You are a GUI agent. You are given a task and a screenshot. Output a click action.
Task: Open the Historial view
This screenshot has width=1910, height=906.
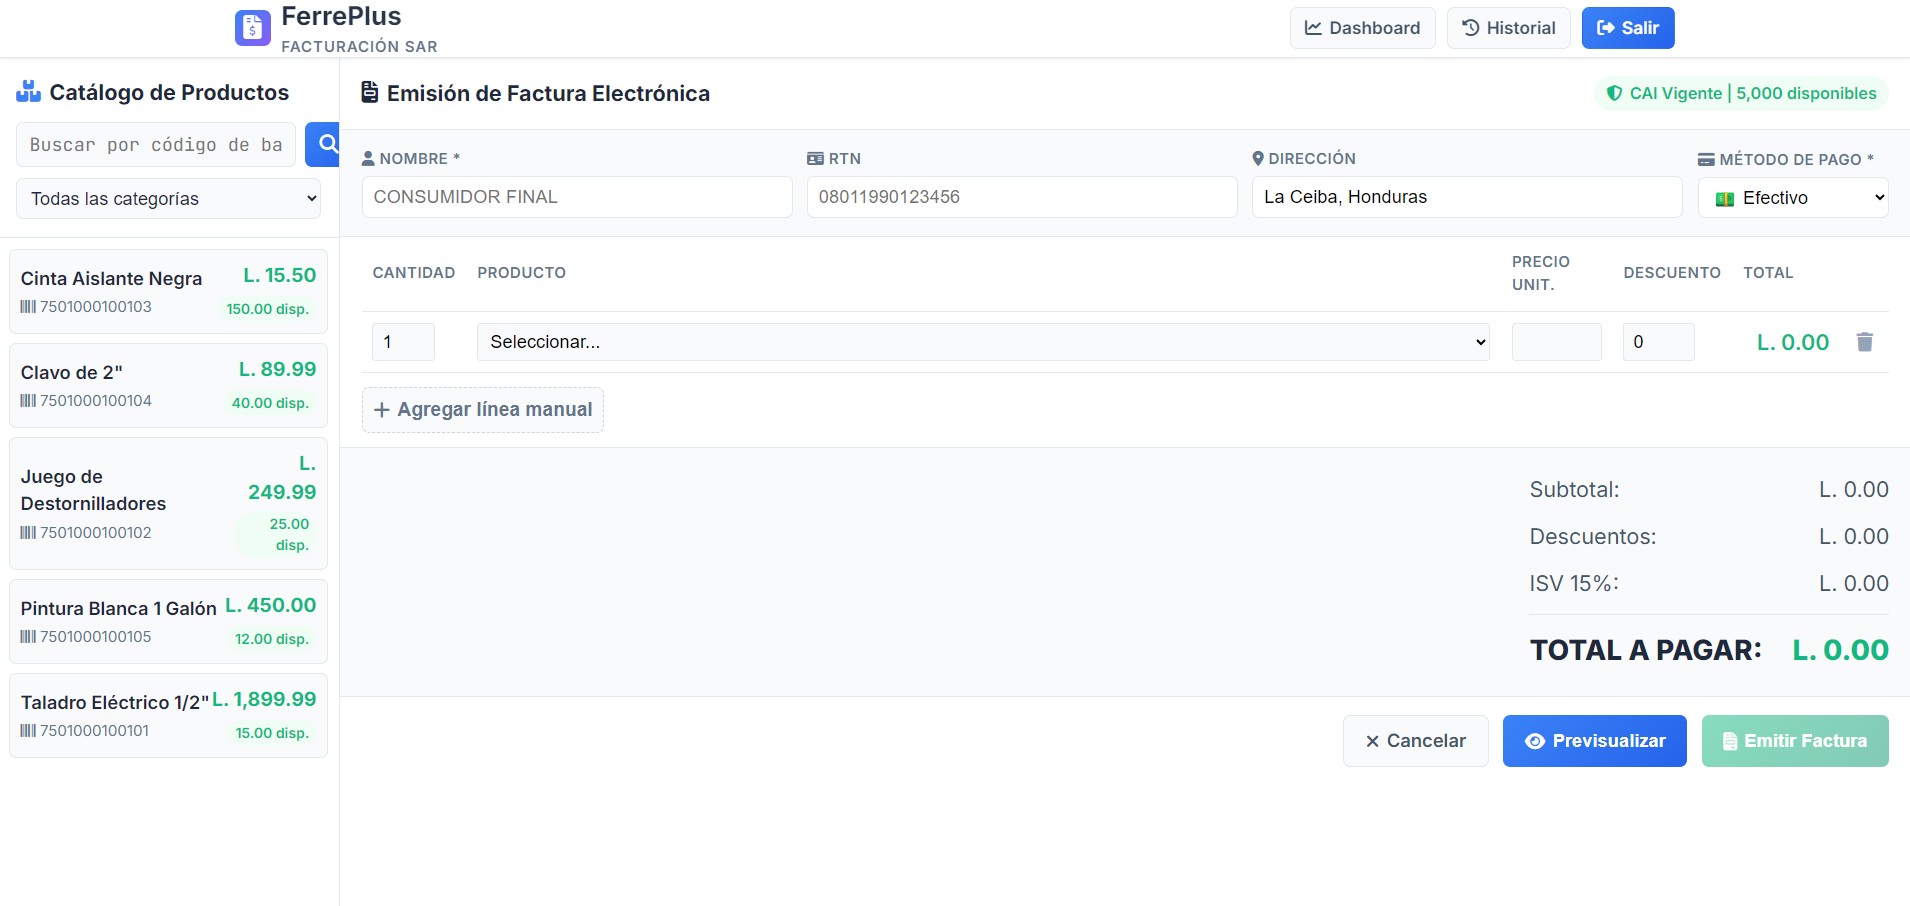pyautogui.click(x=1508, y=28)
